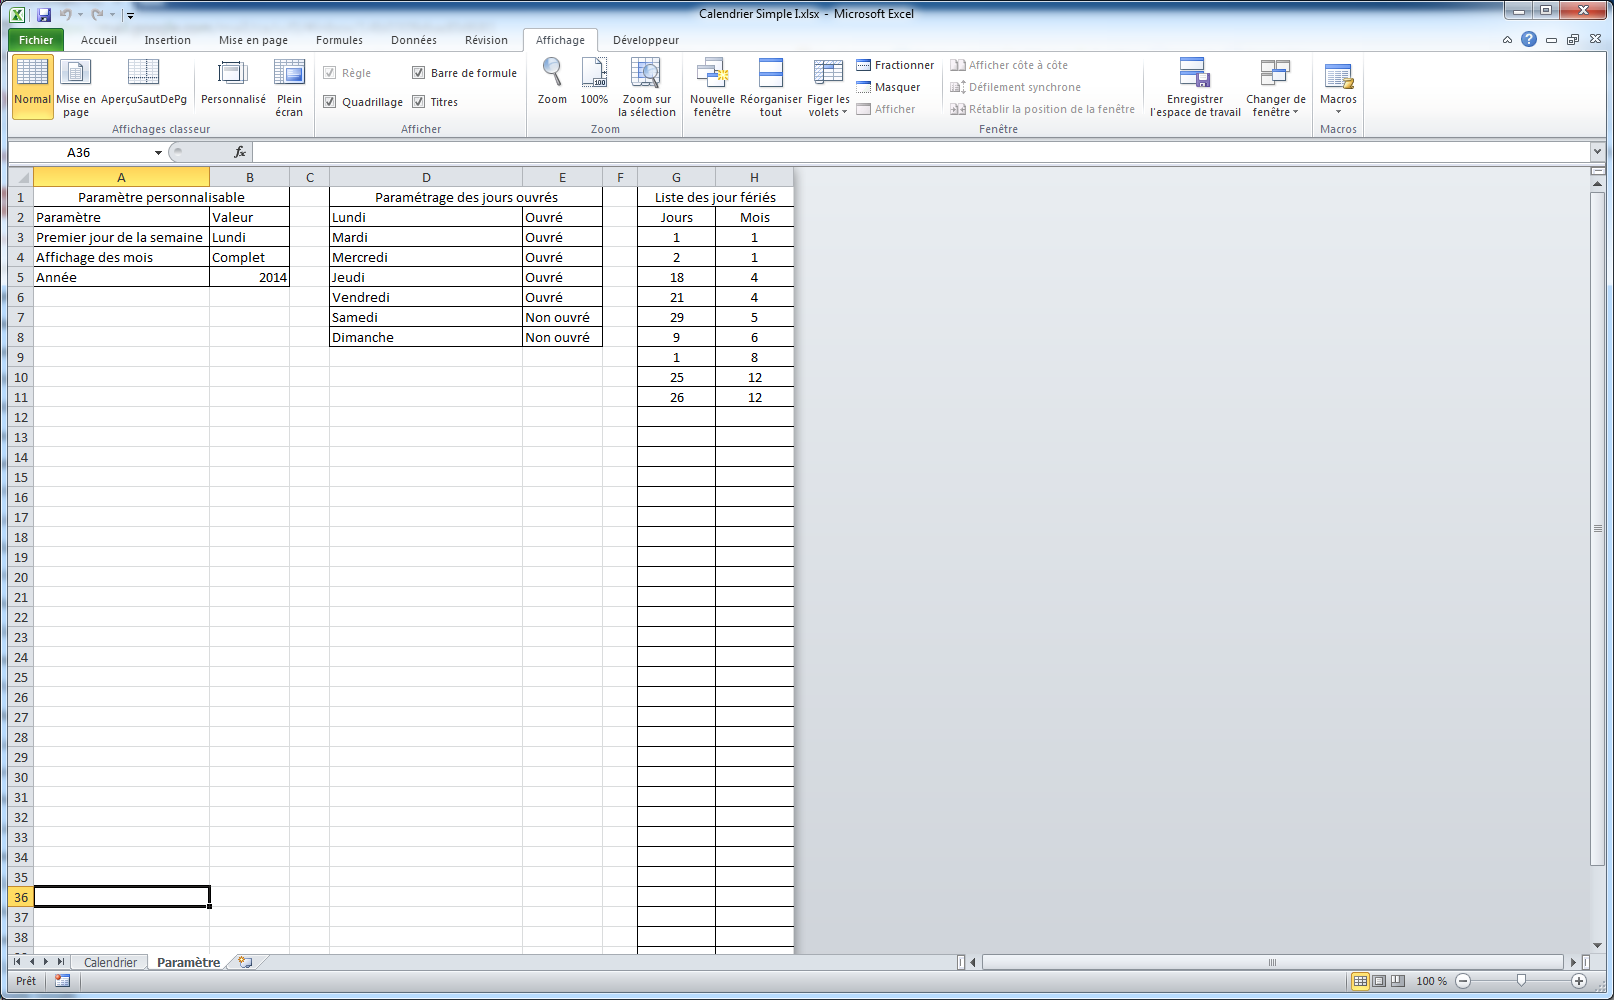Screen dimensions: 1614x1000
Task: Toggle the Barre de formule checkbox
Action: (x=418, y=73)
